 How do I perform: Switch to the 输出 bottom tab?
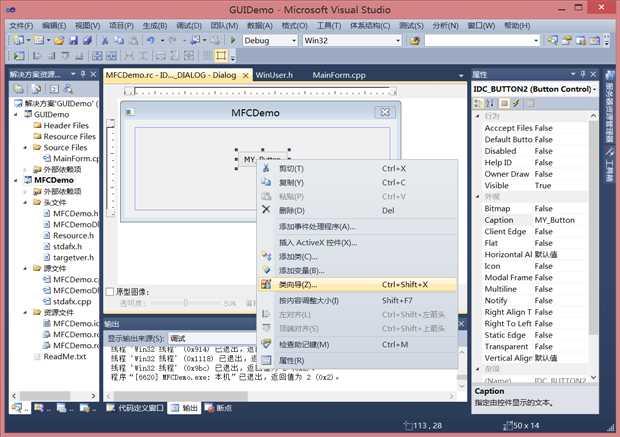tap(185, 408)
